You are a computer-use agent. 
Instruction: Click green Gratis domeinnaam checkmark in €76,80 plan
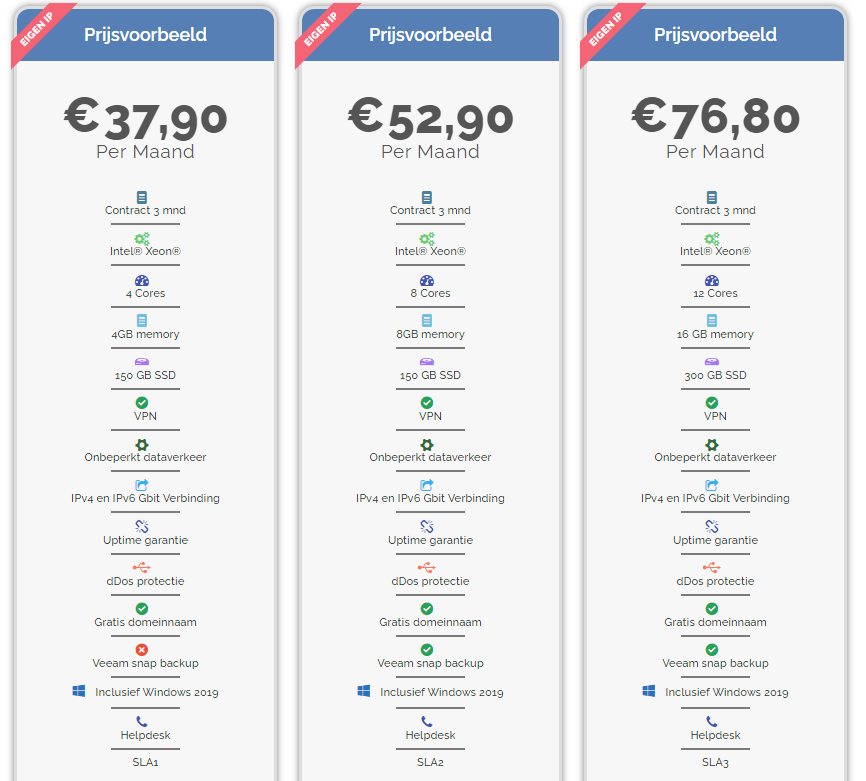click(712, 609)
